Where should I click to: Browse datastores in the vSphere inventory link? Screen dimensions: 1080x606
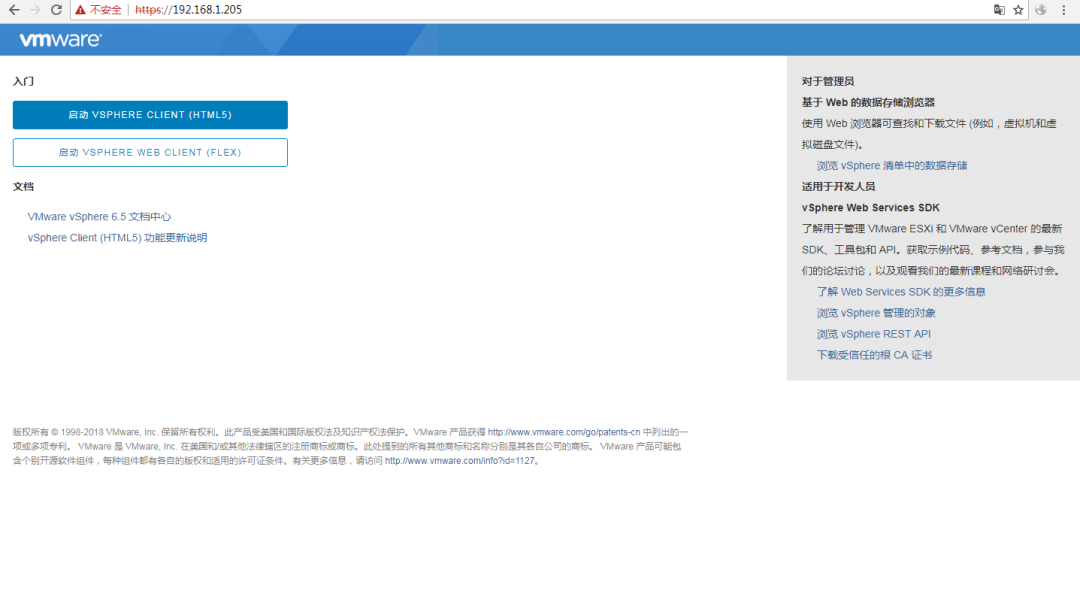[892, 165]
